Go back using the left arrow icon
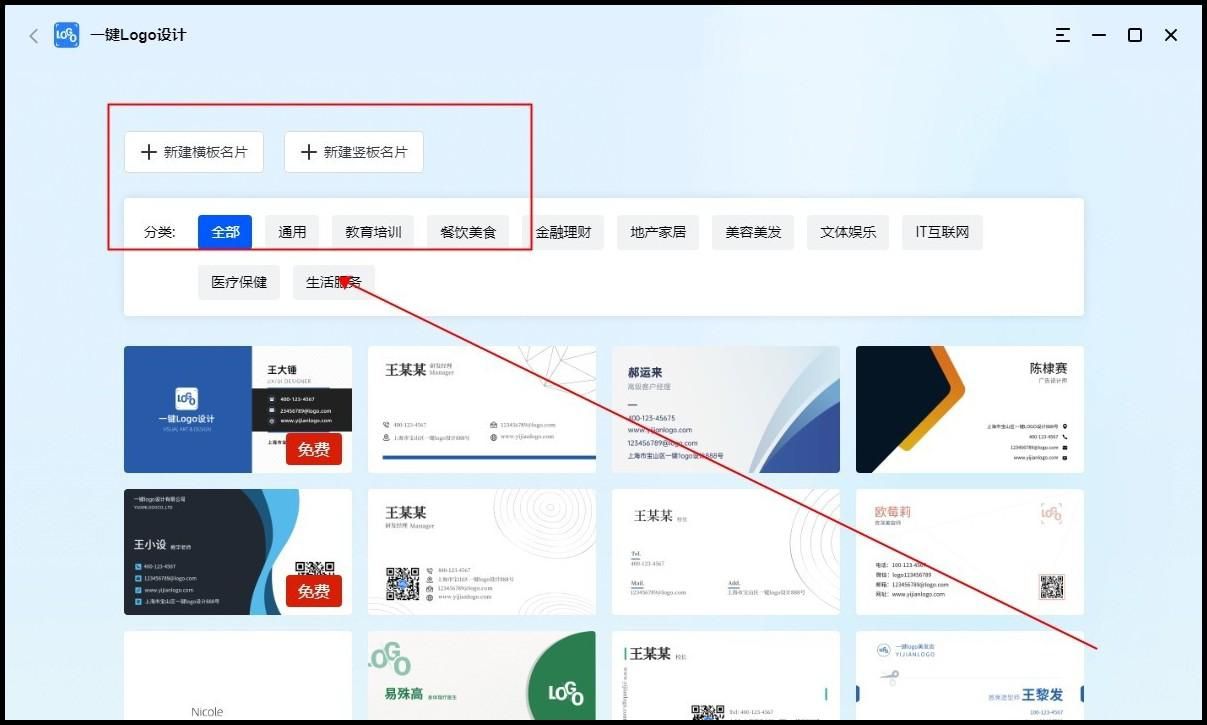This screenshot has height=725, width=1207. [x=34, y=35]
